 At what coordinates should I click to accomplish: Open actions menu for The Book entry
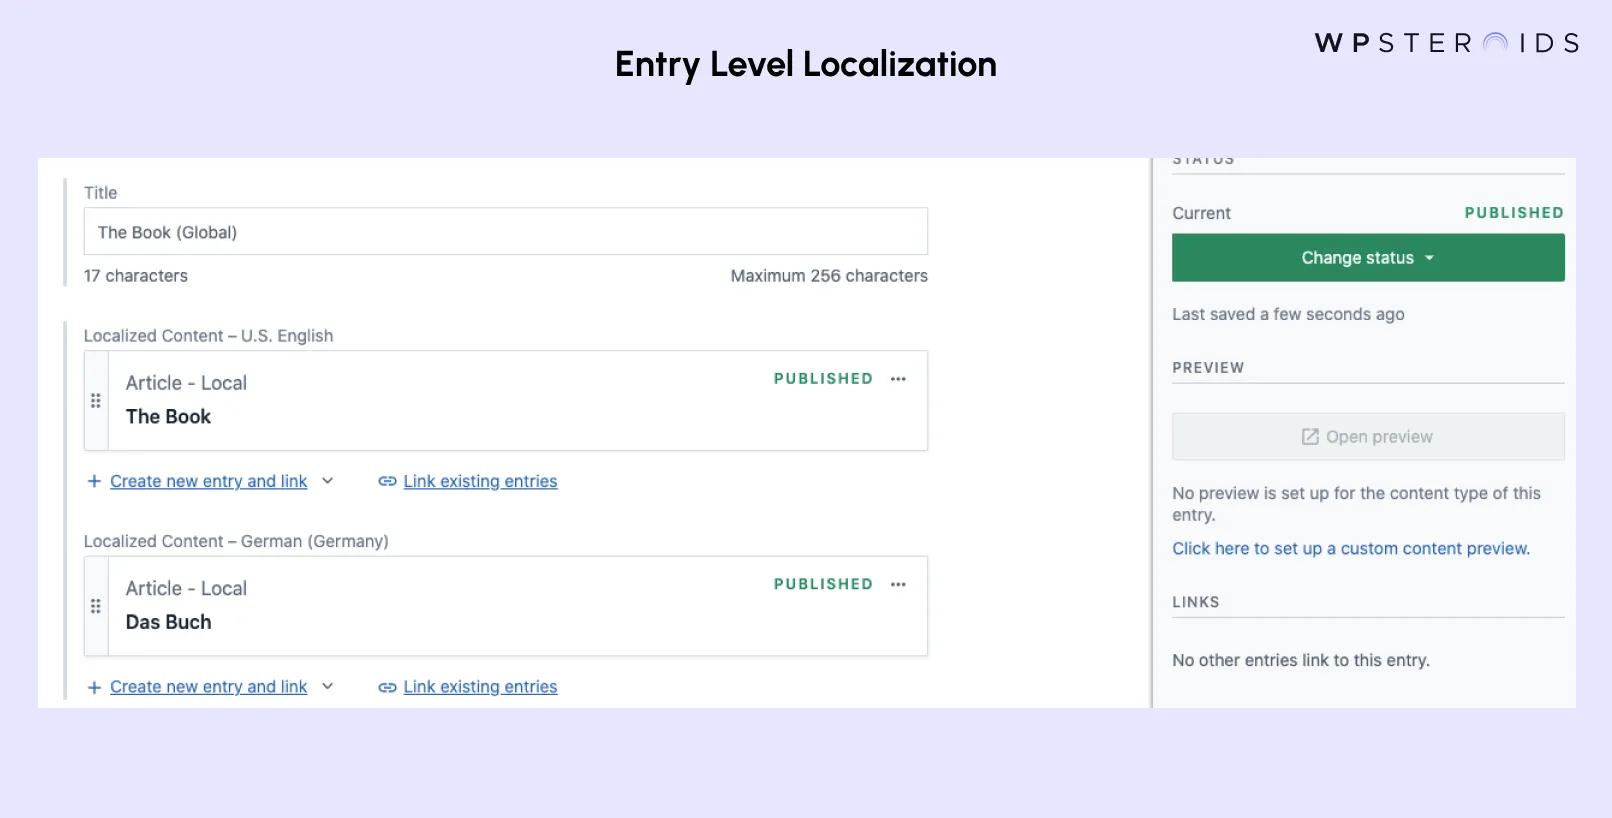pos(898,379)
